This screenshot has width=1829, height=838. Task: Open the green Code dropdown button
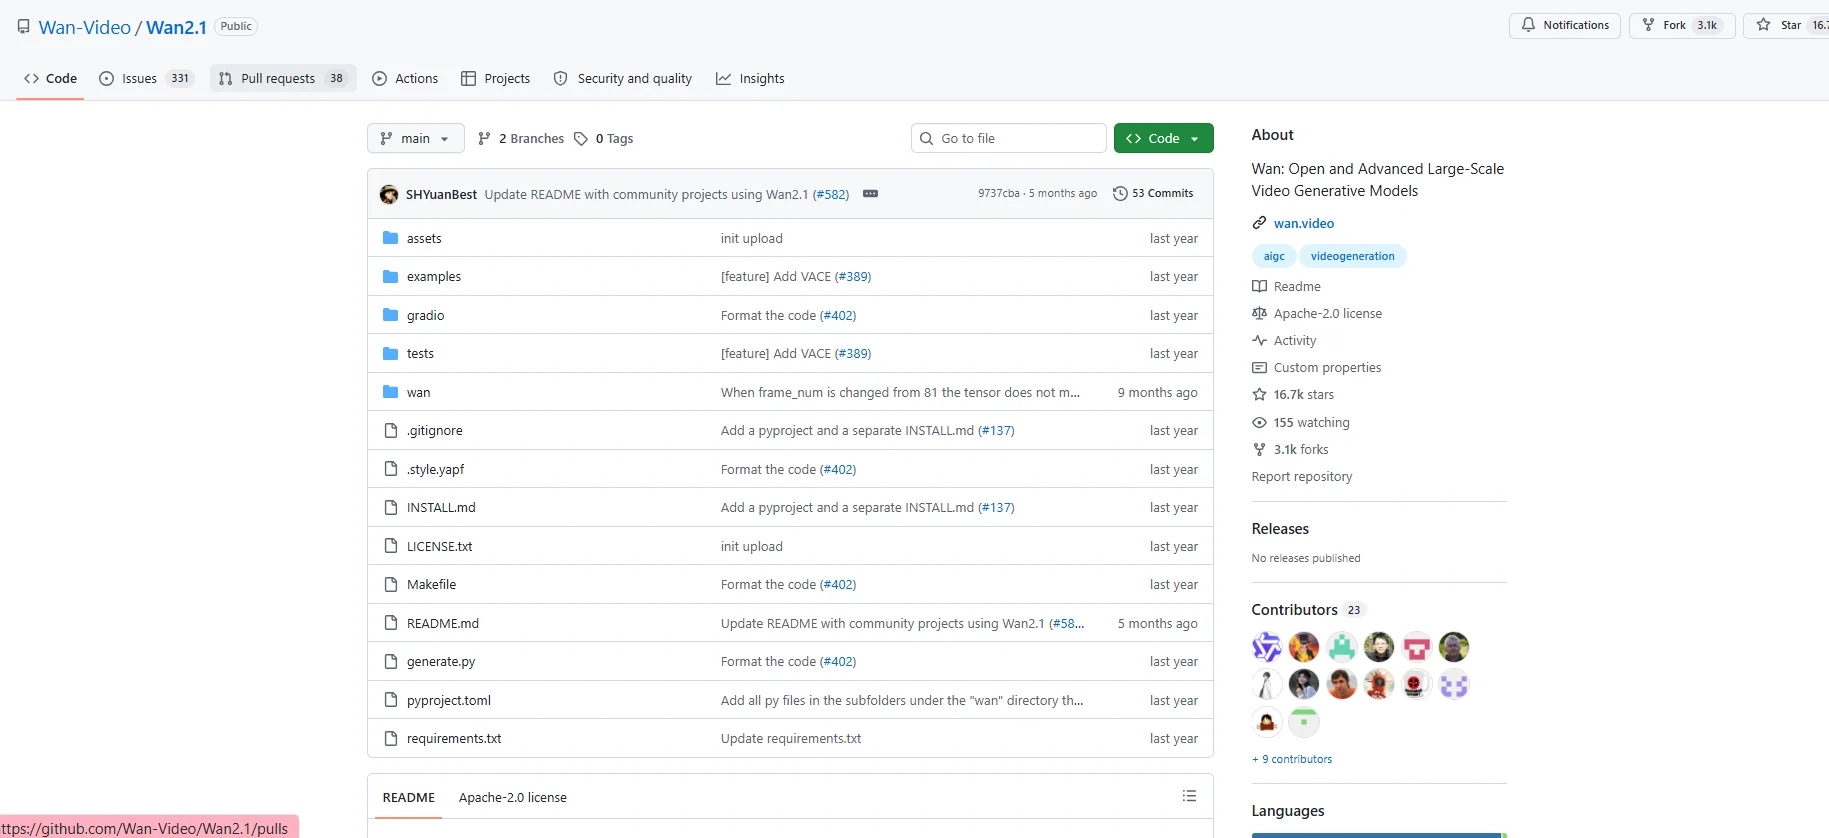tap(1163, 138)
